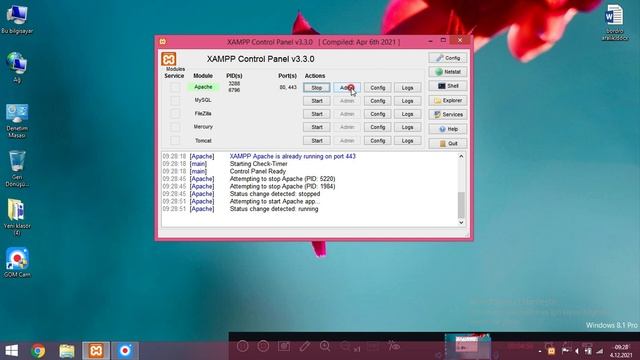Select the Geri Dönüşüm recycle bin icon

click(x=17, y=169)
